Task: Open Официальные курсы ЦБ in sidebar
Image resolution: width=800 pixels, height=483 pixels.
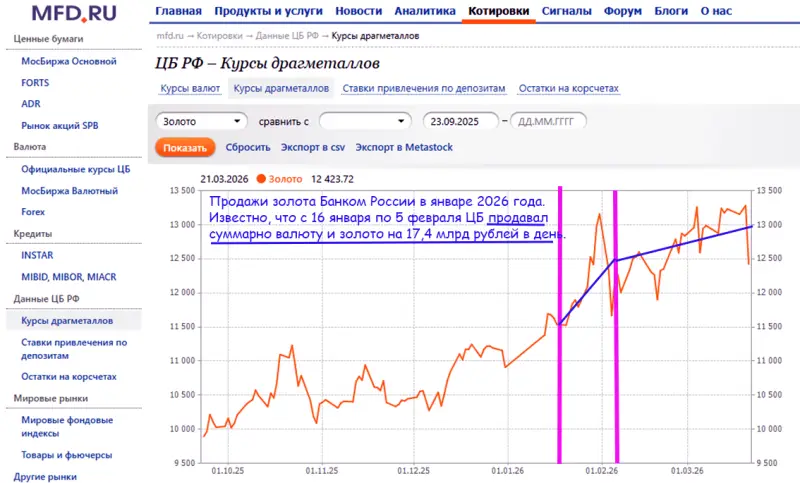Action: coord(76,168)
